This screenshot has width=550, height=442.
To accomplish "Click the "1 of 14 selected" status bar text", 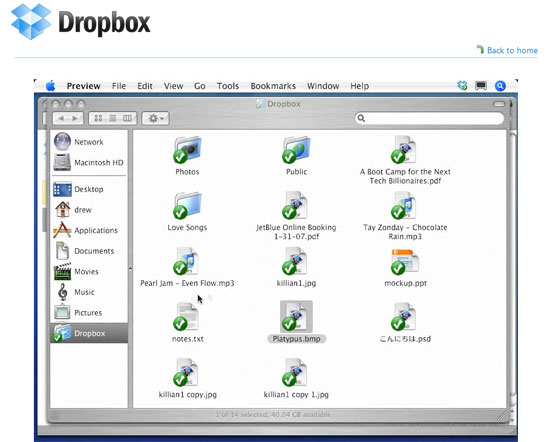I will coord(273,414).
